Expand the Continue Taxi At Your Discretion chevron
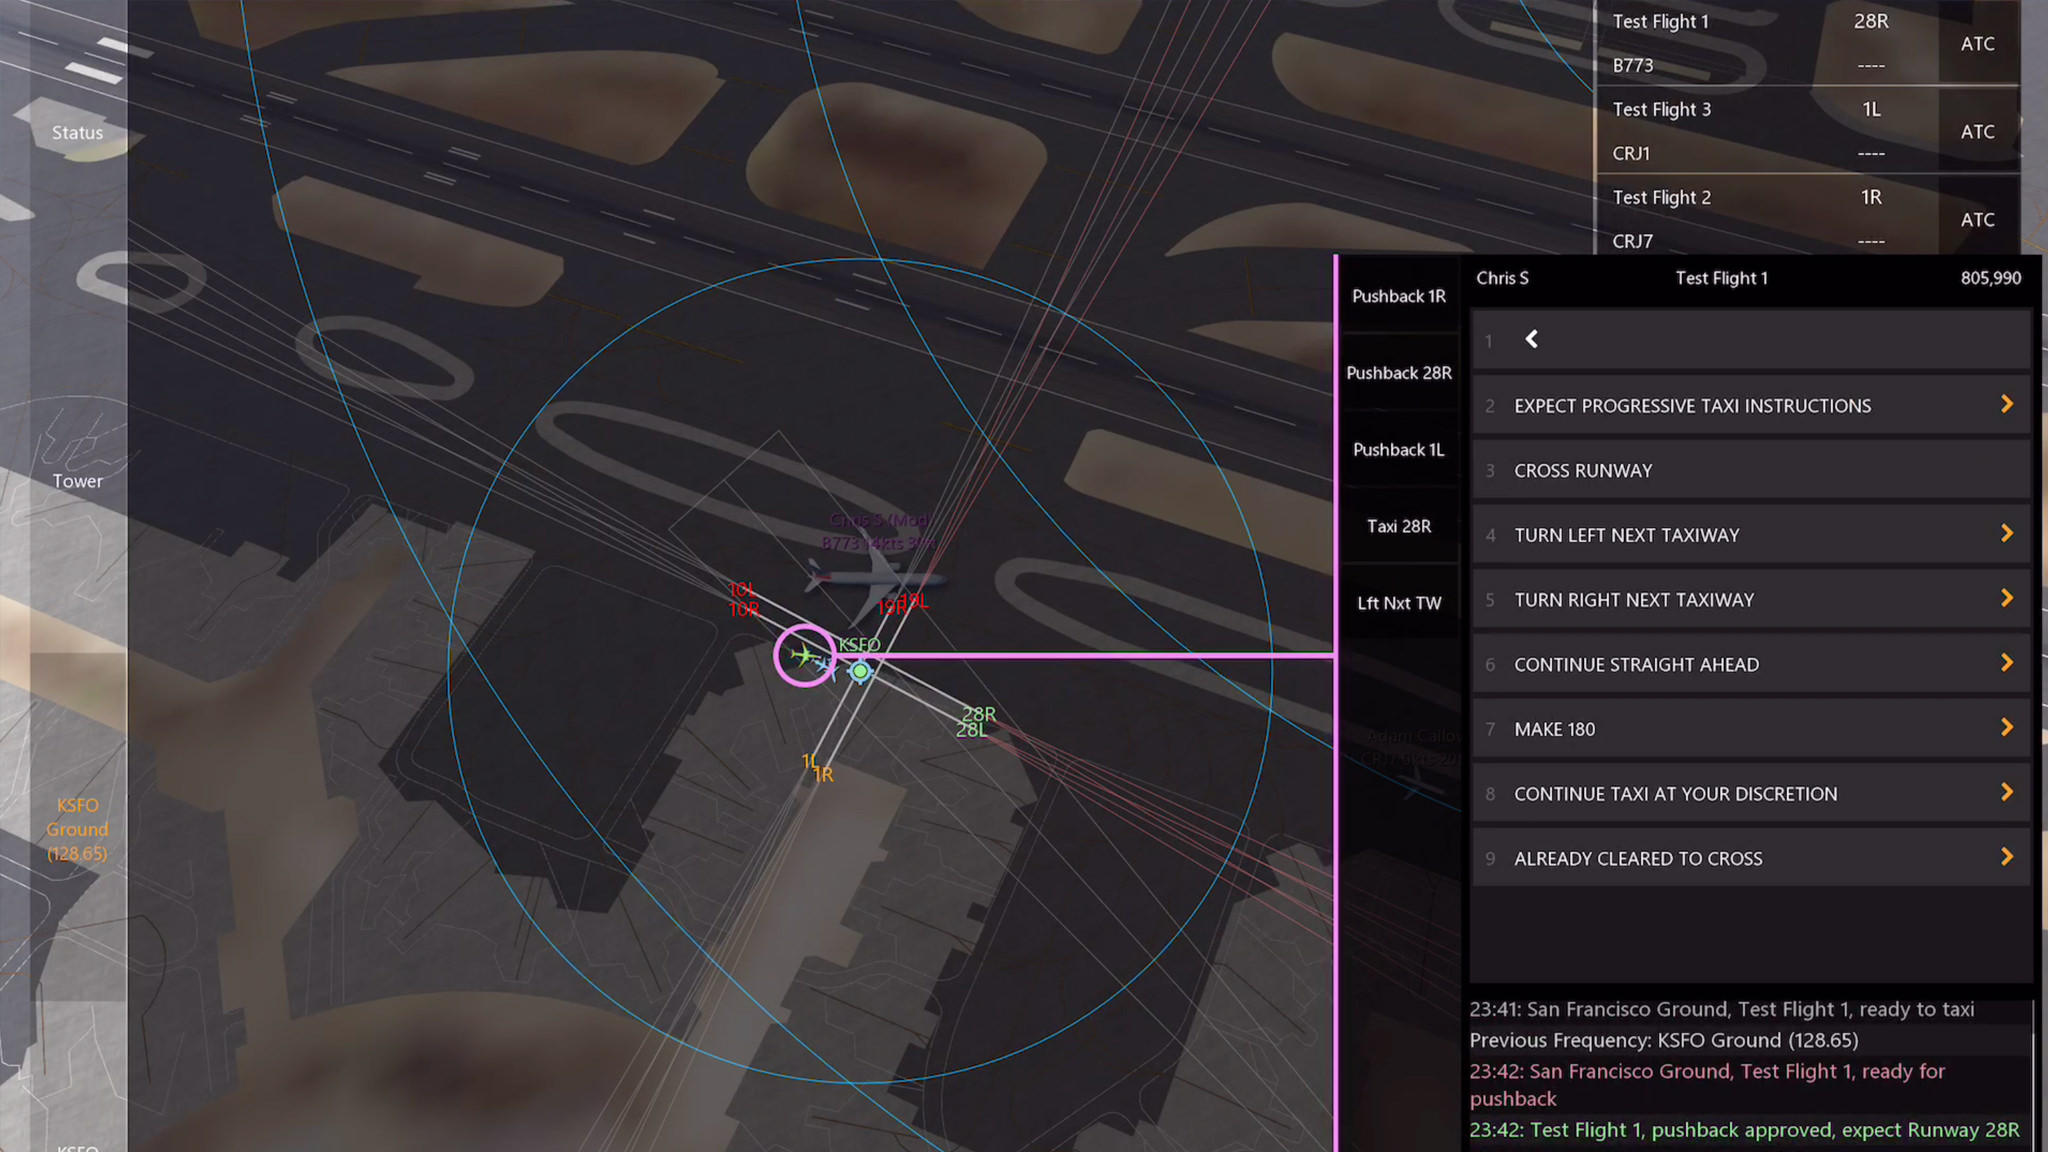The height and width of the screenshot is (1152, 2048). click(x=2006, y=792)
